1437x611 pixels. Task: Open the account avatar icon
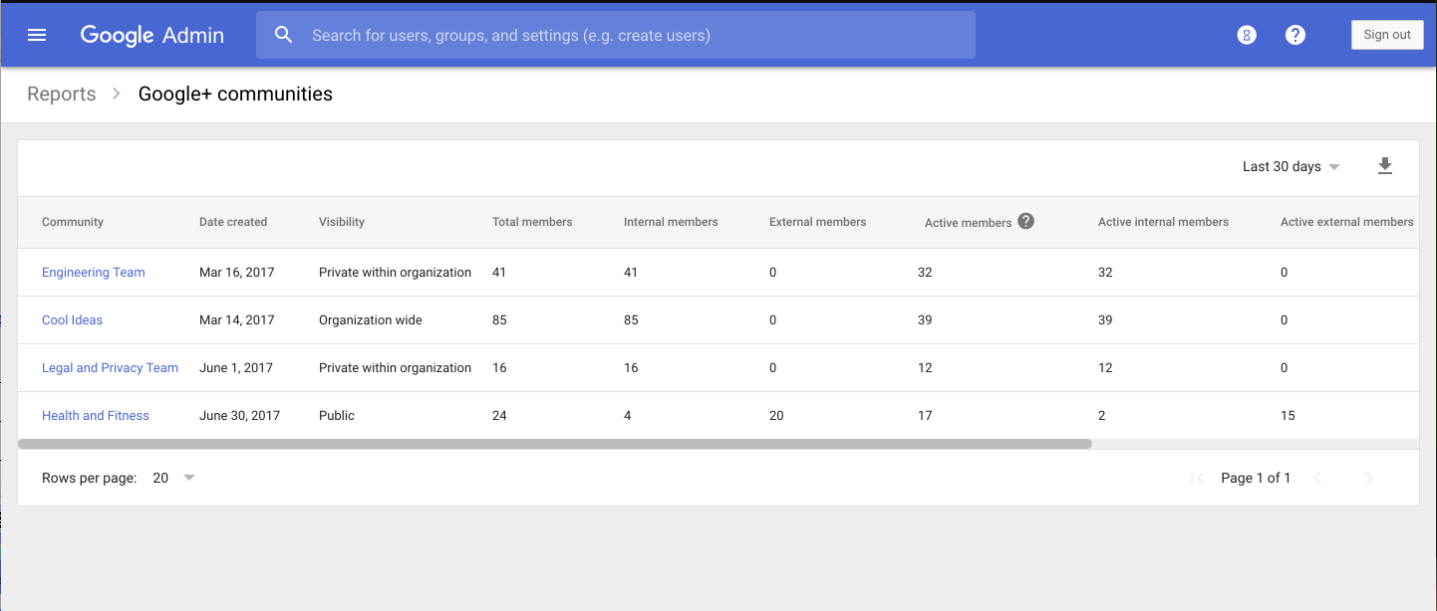1246,35
